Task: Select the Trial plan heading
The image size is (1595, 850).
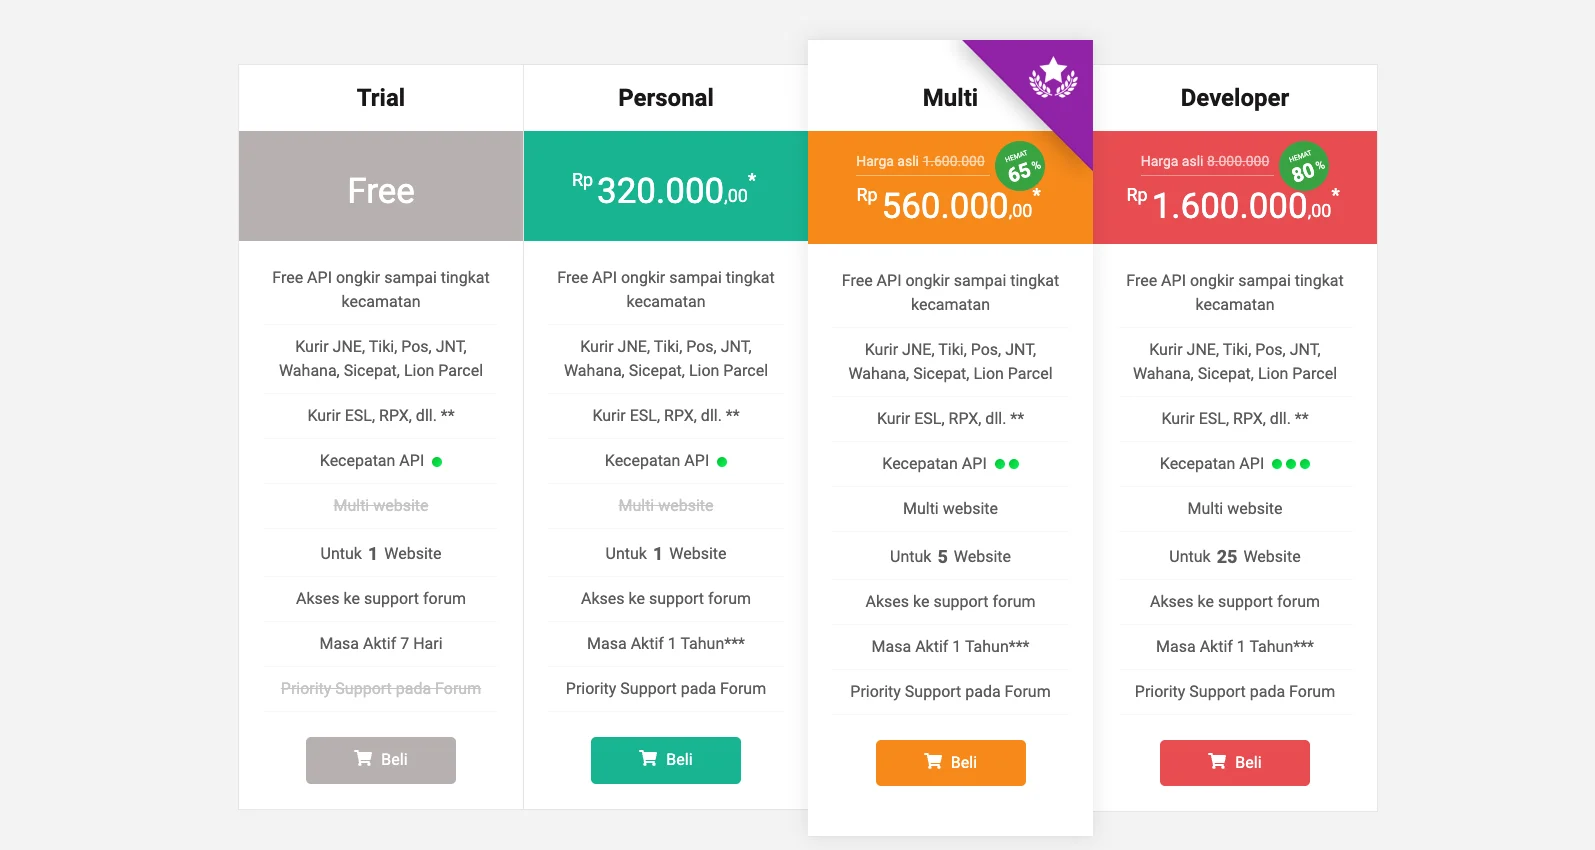Action: [381, 98]
